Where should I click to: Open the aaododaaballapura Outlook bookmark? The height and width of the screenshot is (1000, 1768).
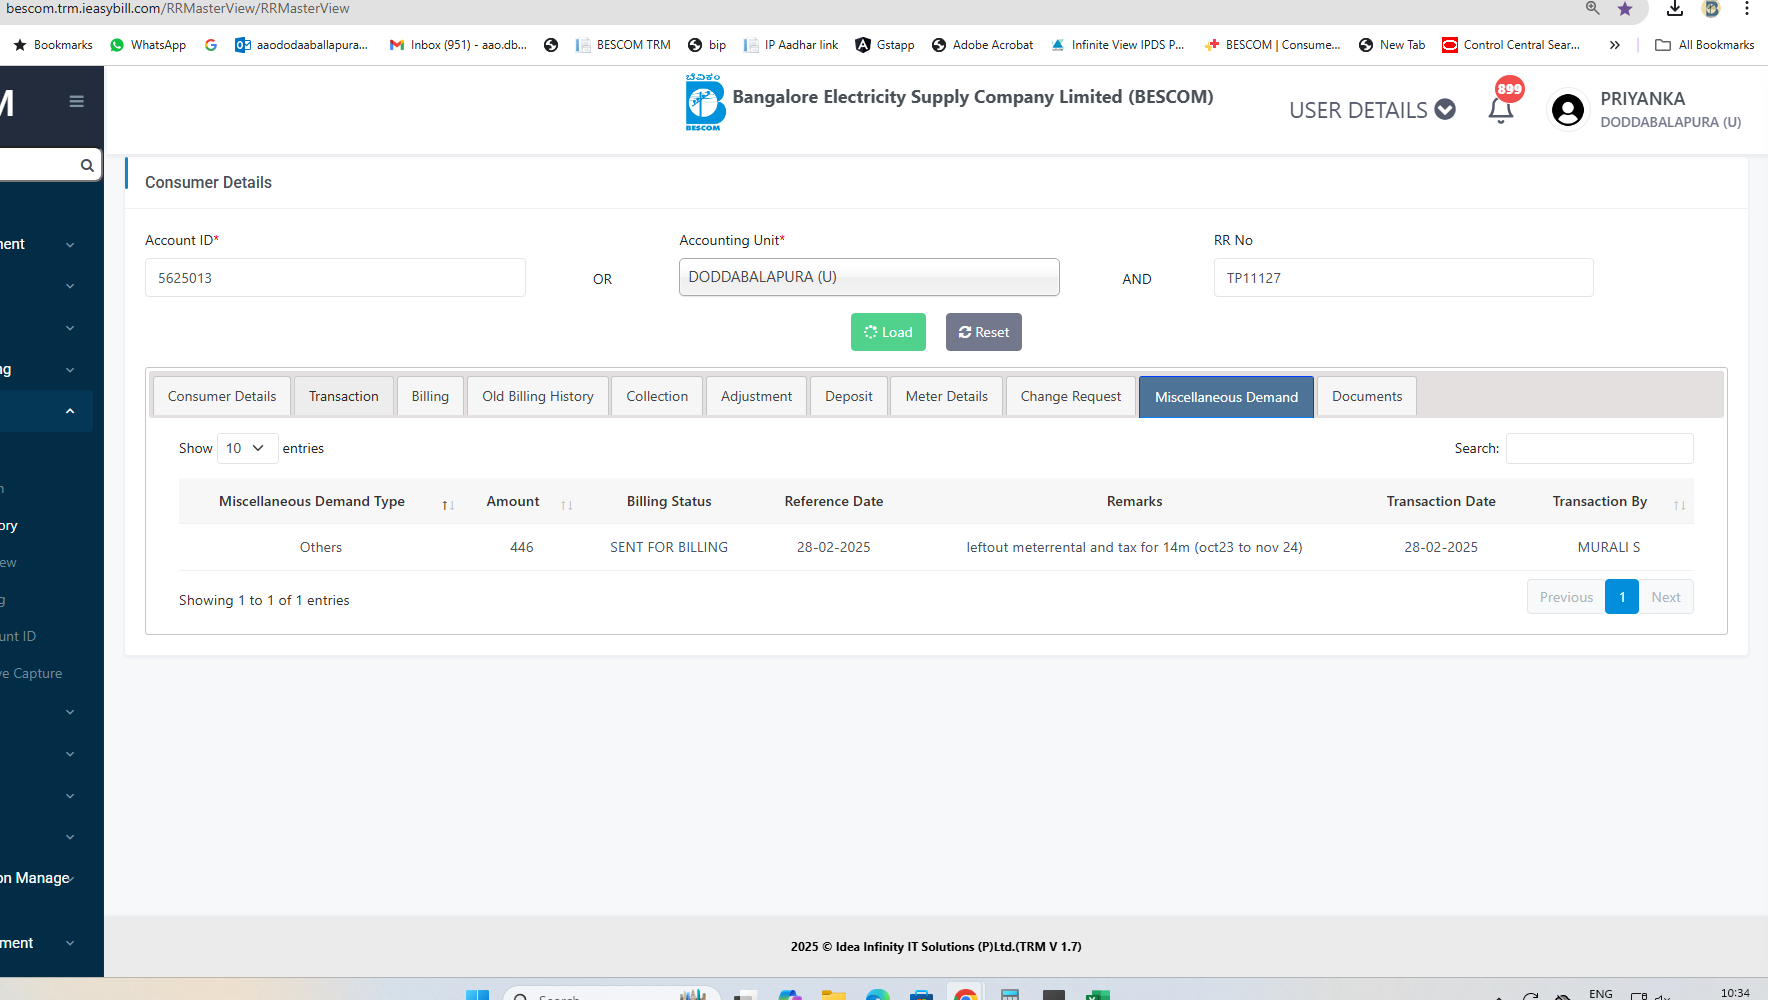tap(301, 45)
